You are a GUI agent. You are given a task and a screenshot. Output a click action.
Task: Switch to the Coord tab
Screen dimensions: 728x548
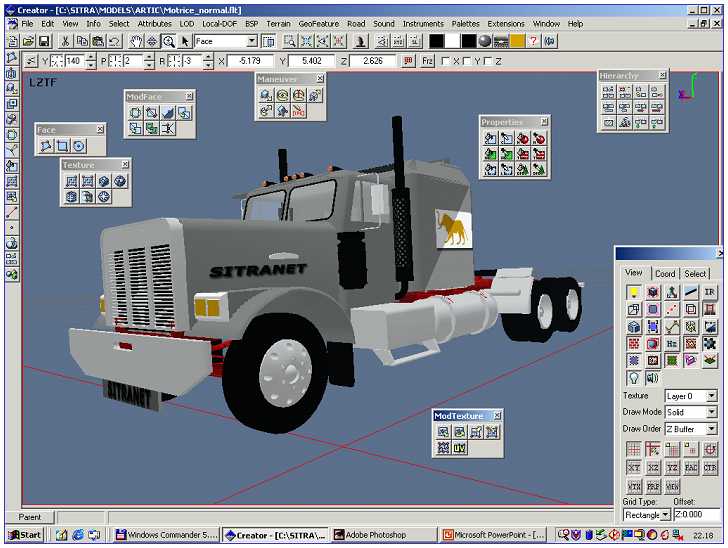click(x=665, y=274)
